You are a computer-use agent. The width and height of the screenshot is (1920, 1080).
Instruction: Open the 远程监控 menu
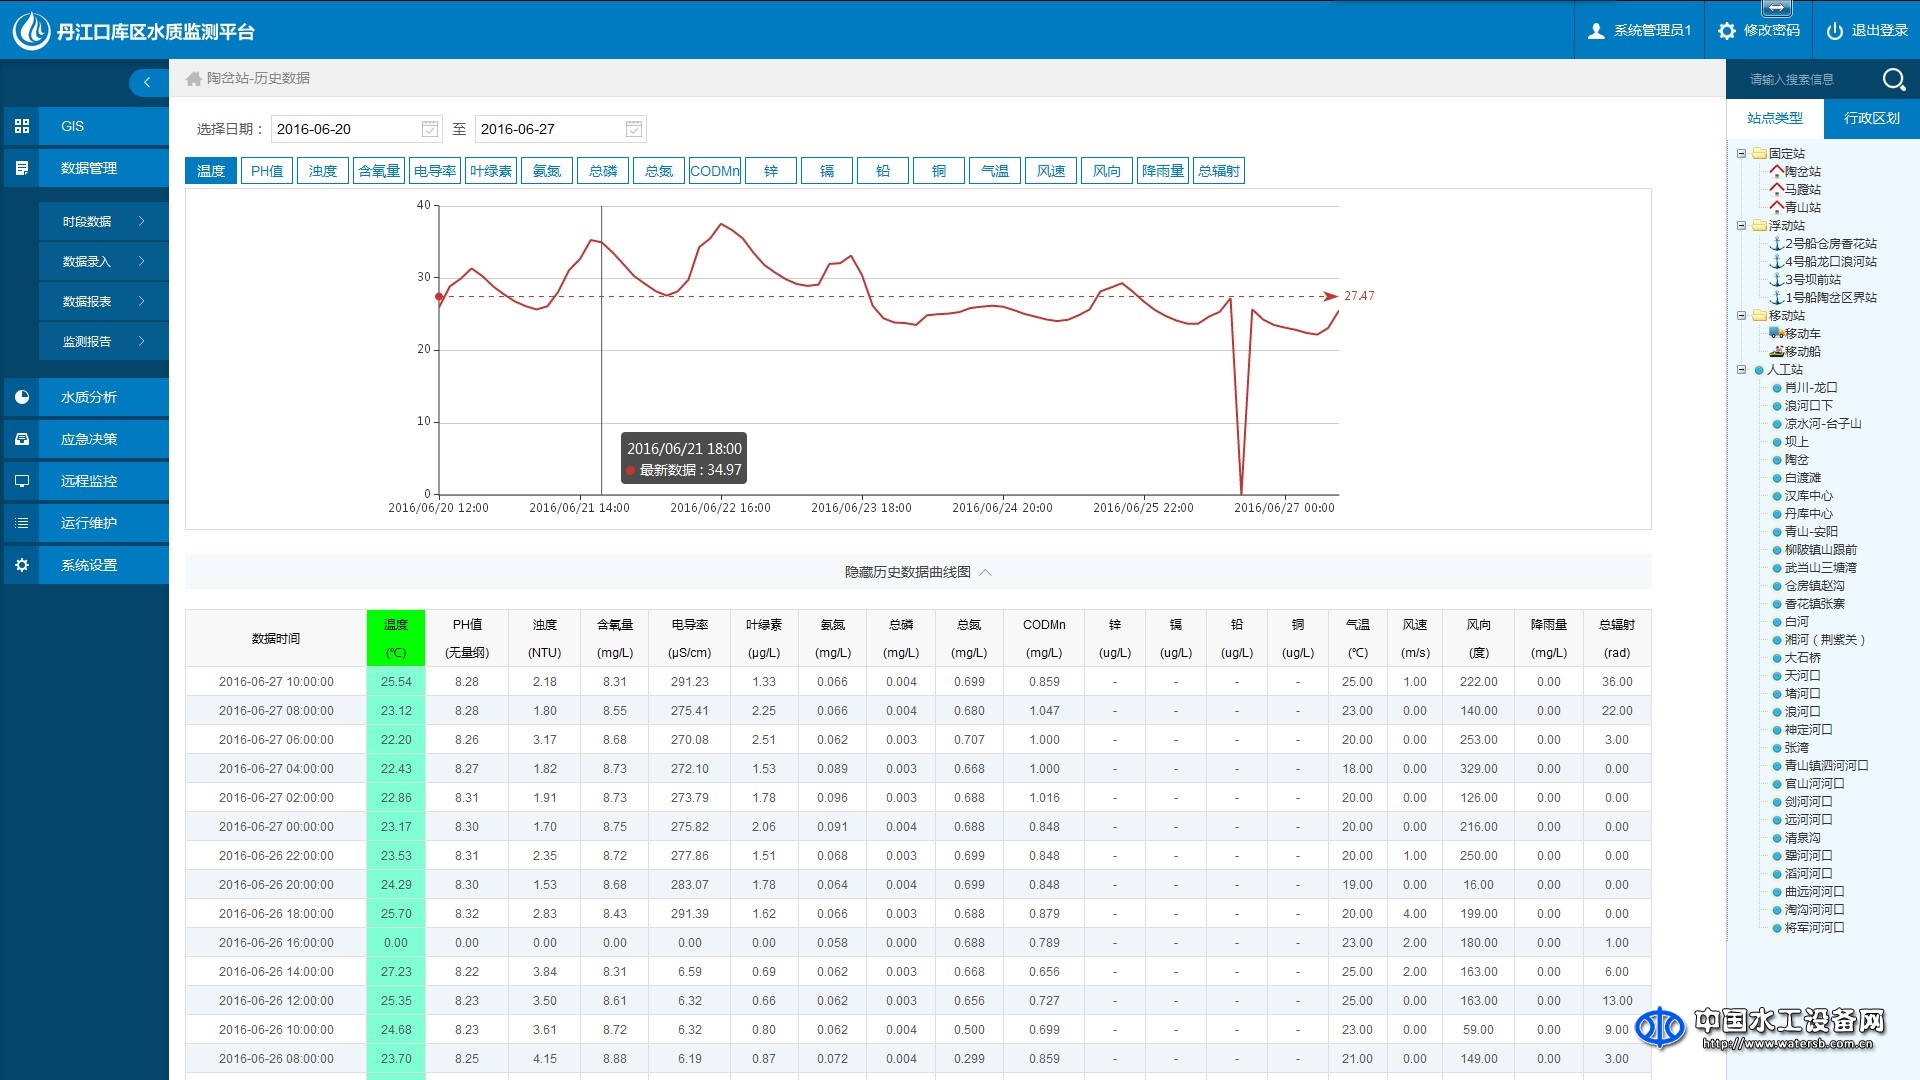[x=89, y=481]
